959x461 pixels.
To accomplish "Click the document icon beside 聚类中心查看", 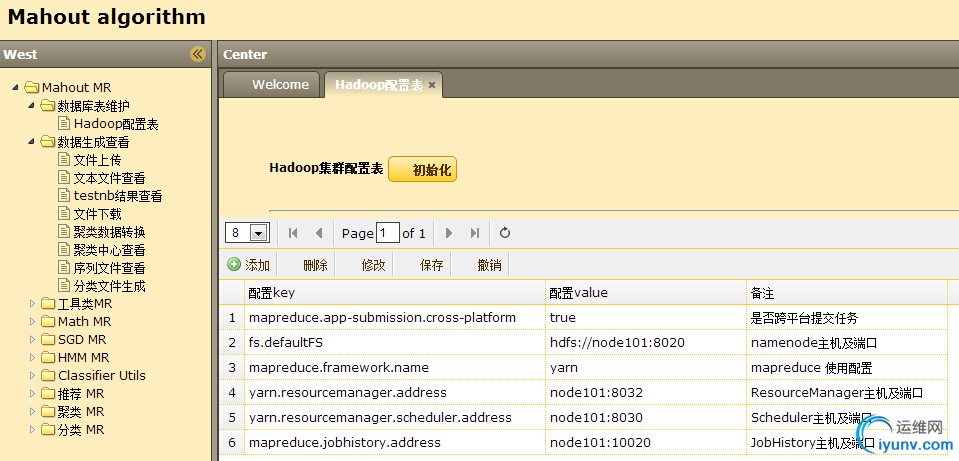I will pyautogui.click(x=64, y=249).
